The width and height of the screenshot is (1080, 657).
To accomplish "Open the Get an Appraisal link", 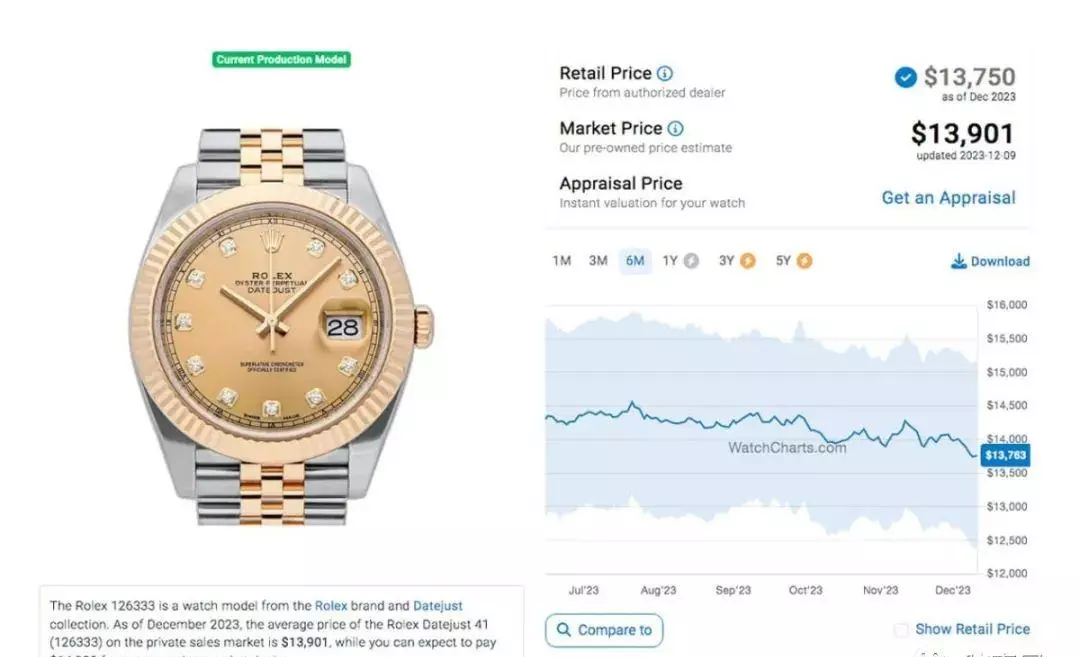I will pyautogui.click(x=948, y=198).
